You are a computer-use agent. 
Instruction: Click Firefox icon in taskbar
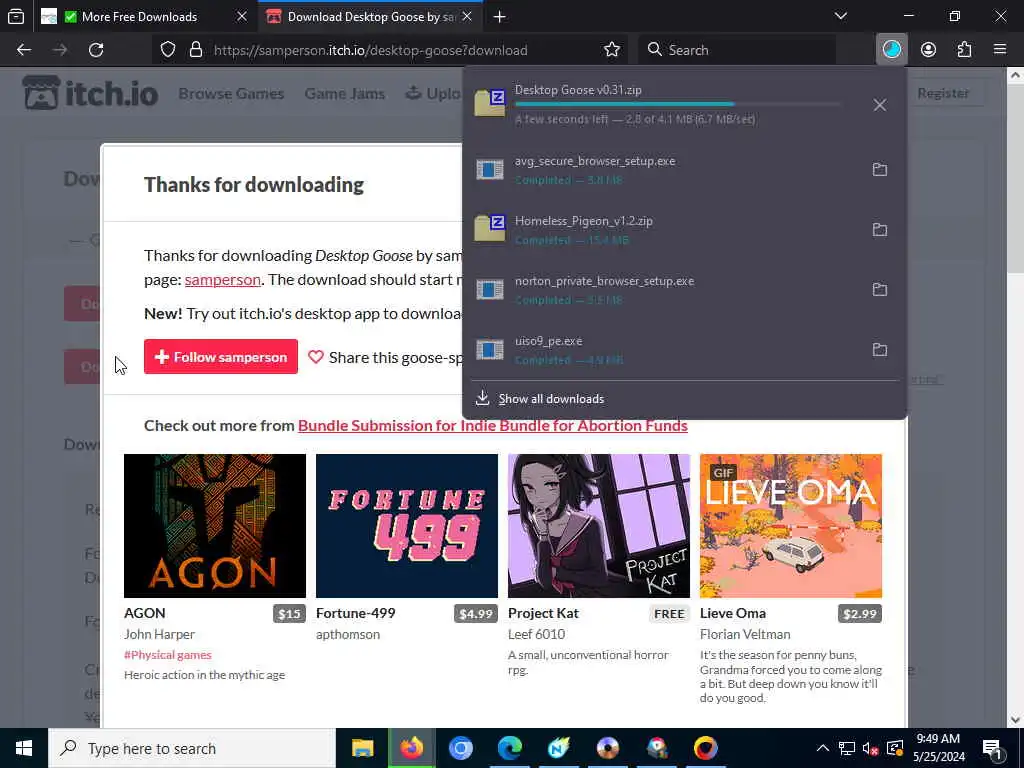(x=411, y=748)
